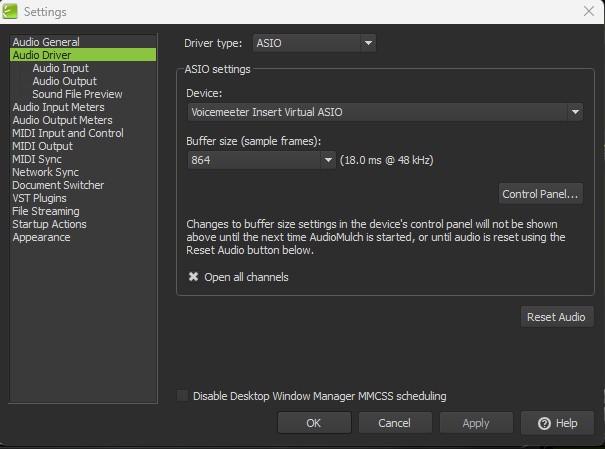Close the Settings window
605x449 pixels.
tap(589, 11)
